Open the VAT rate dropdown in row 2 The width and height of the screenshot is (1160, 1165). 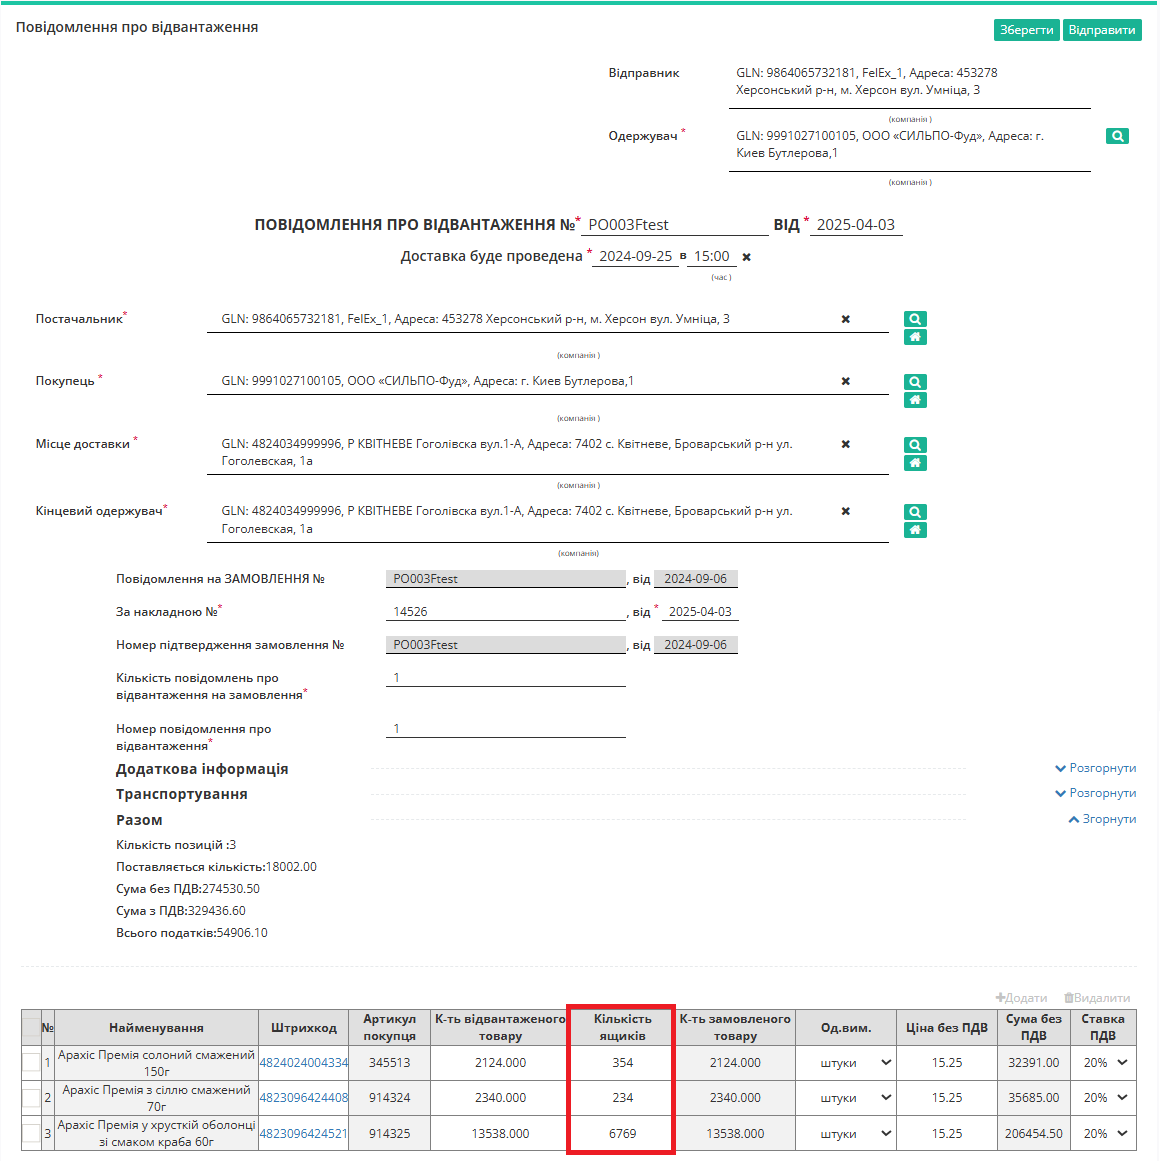tap(1104, 1098)
